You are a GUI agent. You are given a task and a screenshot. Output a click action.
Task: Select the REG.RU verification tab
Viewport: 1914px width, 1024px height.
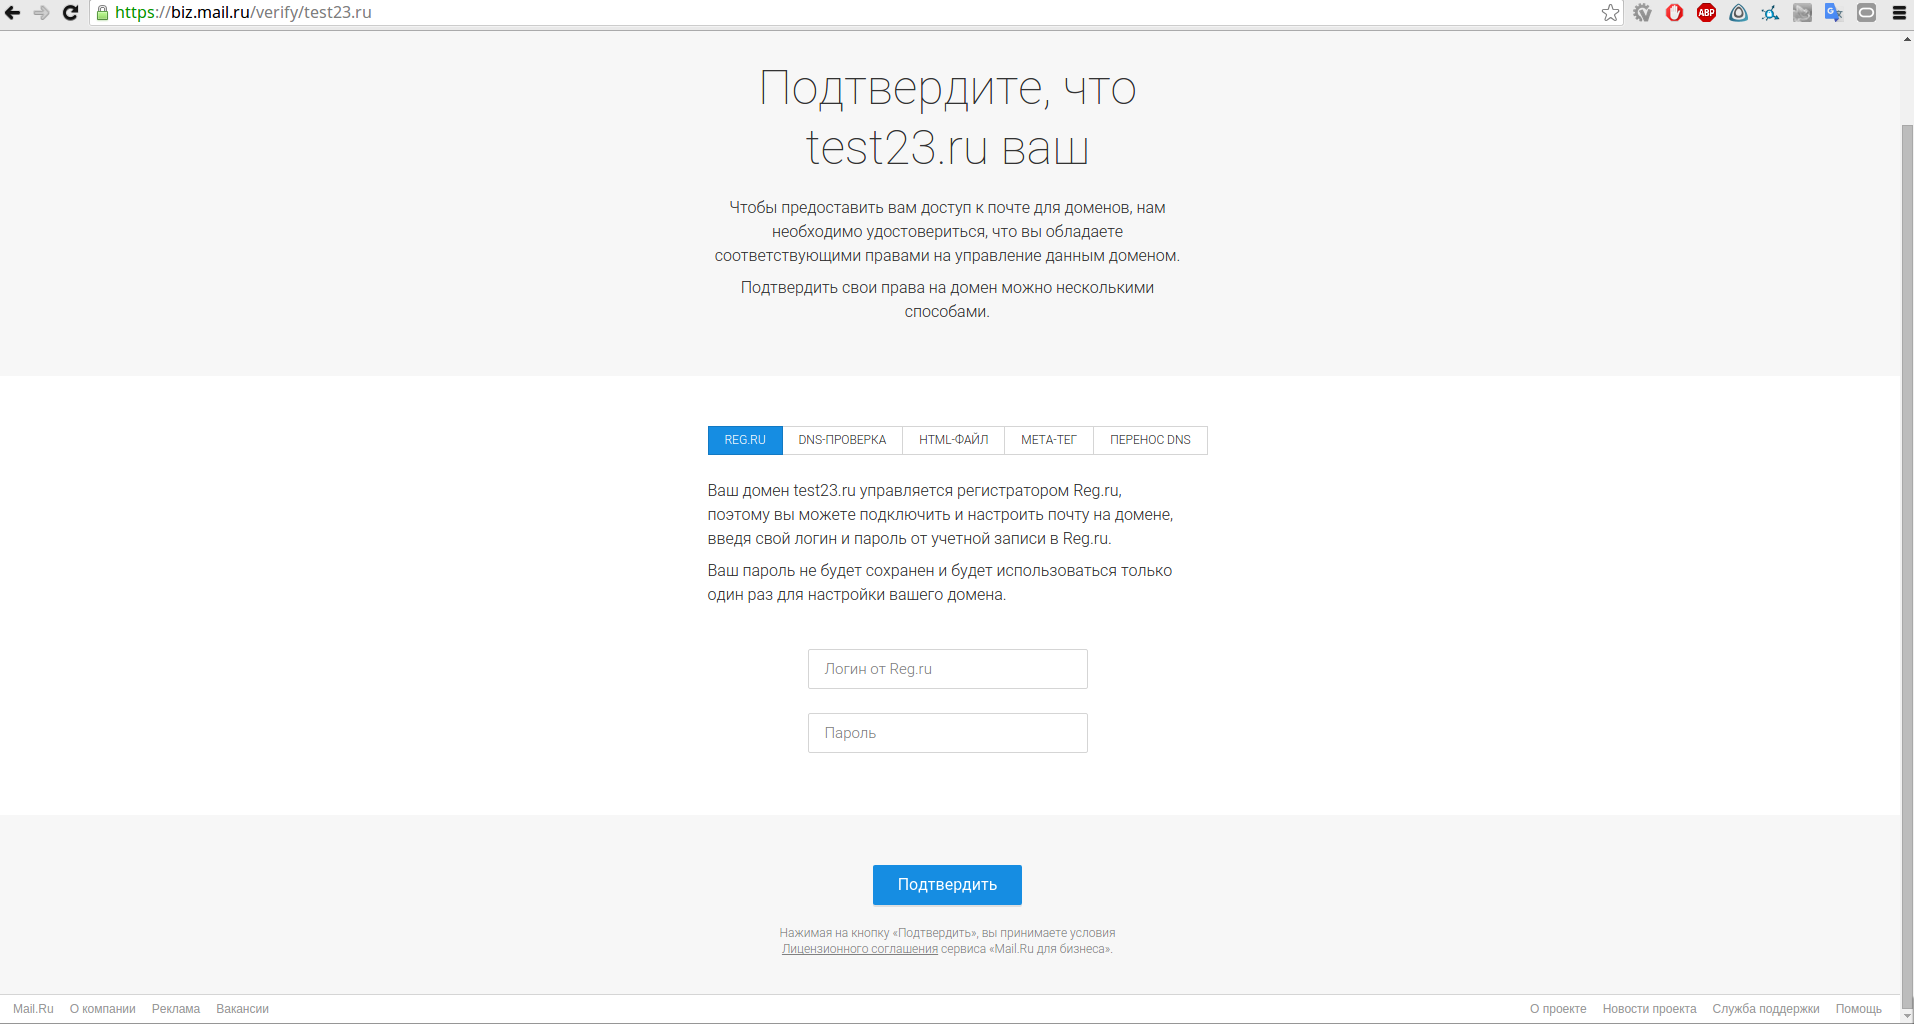pyautogui.click(x=745, y=440)
